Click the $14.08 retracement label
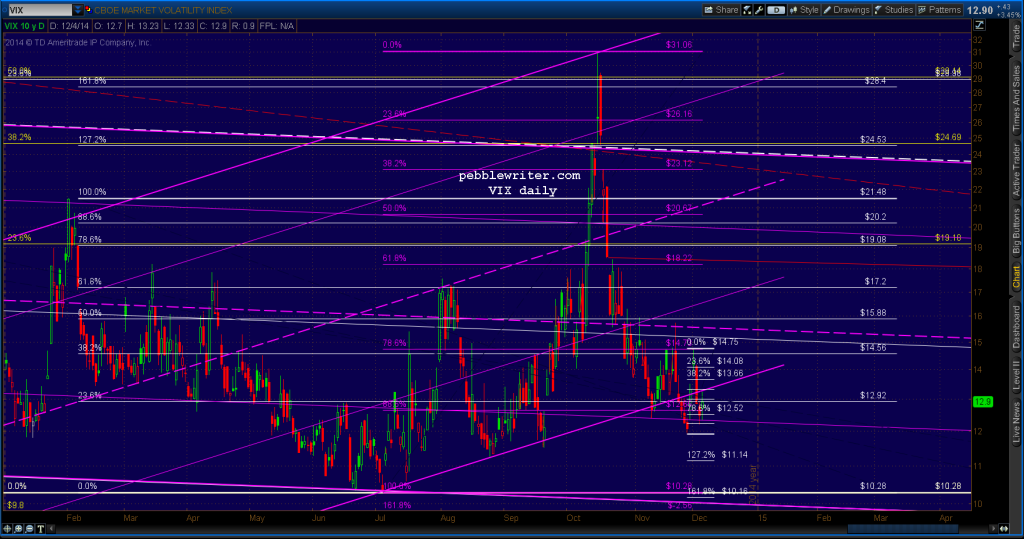Image resolution: width=1024 pixels, height=539 pixels. (729, 361)
